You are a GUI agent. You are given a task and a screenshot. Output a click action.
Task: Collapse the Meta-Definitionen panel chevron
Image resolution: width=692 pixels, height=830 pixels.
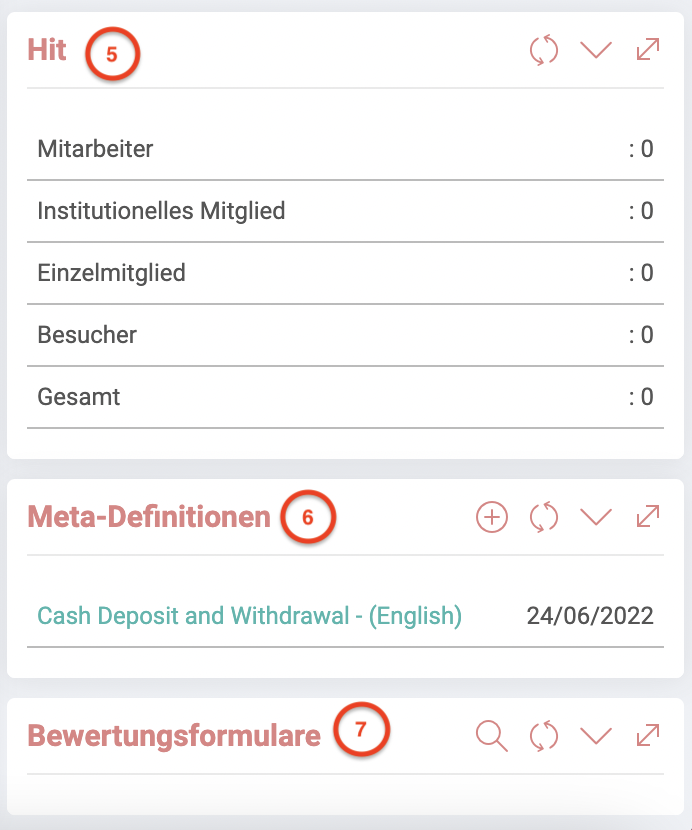point(596,517)
